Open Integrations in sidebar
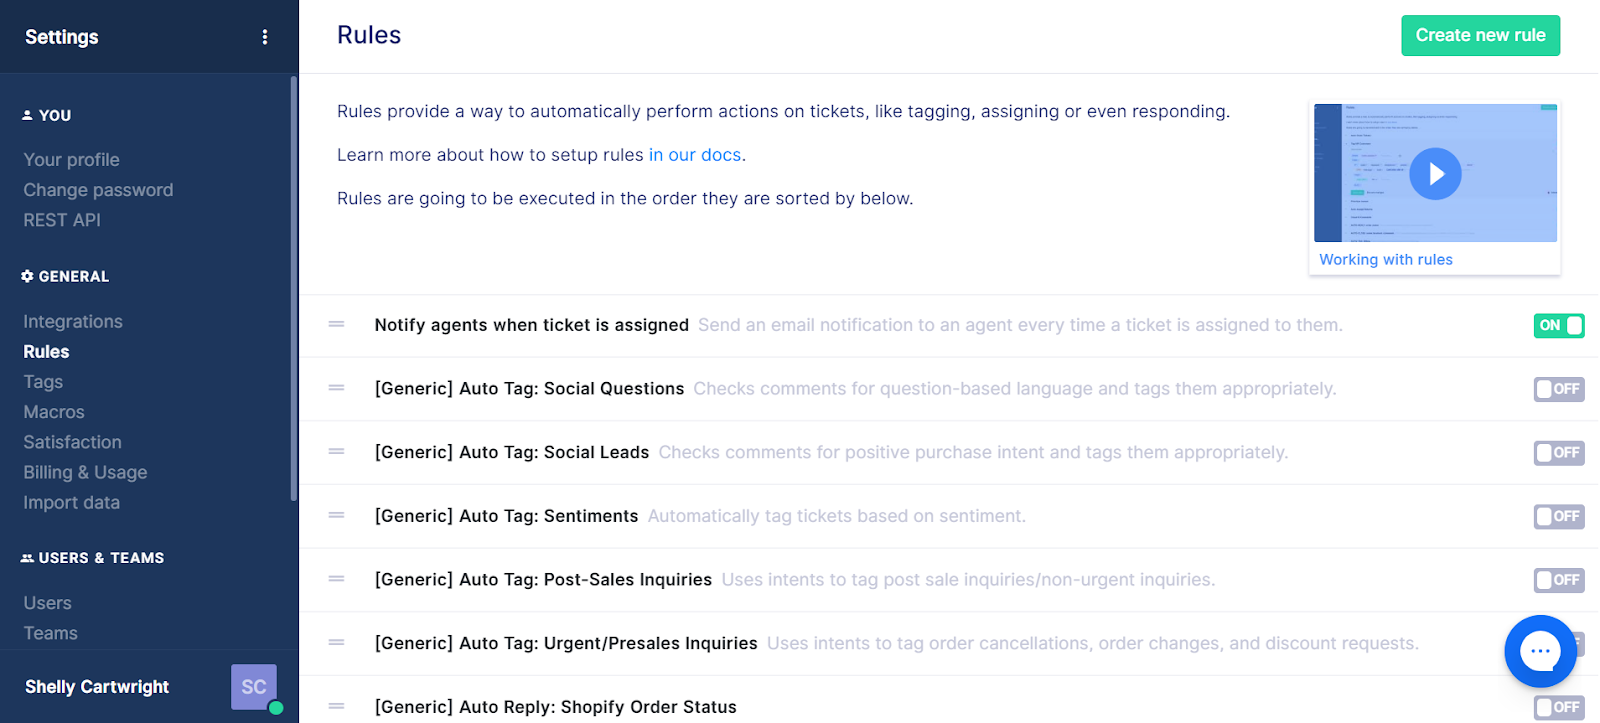1600x723 pixels. pos(73,322)
